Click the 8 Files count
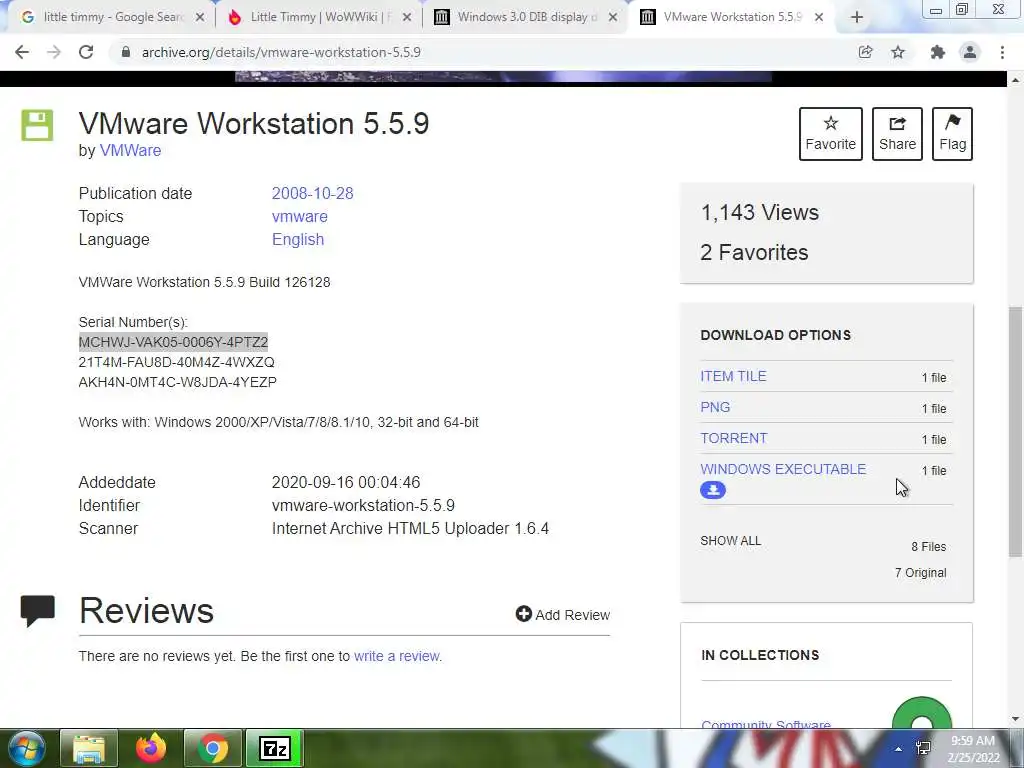This screenshot has height=768, width=1024. [929, 547]
